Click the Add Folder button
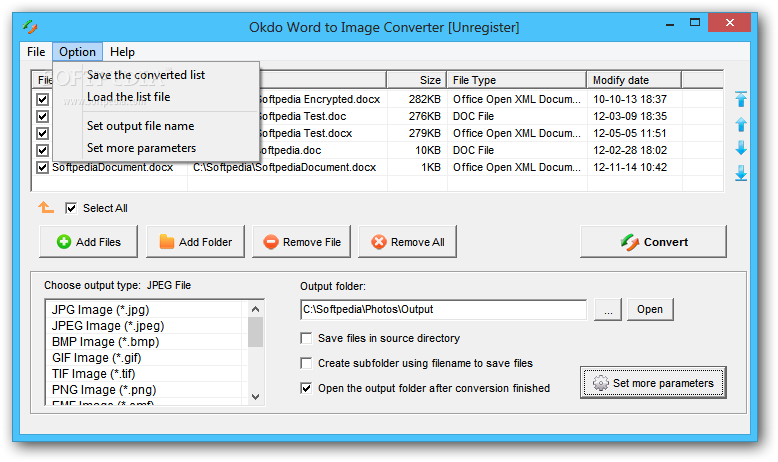Screen dimensions: 778x462 pos(195,242)
